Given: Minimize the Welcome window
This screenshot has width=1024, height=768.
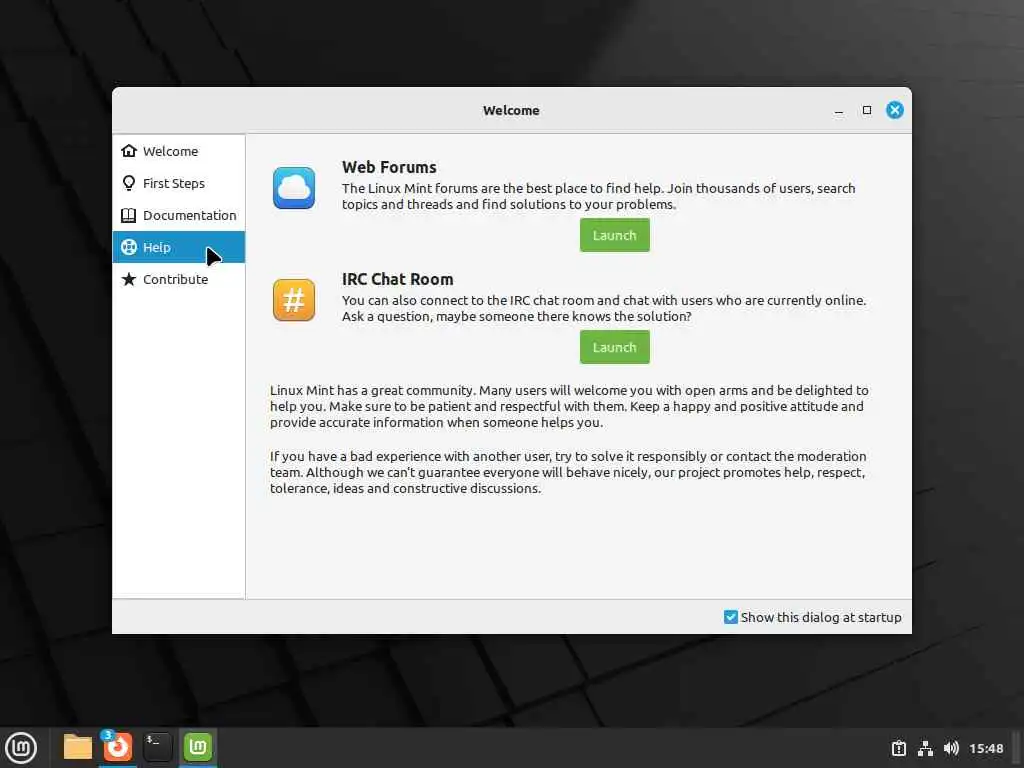Looking at the screenshot, I should pyautogui.click(x=839, y=110).
